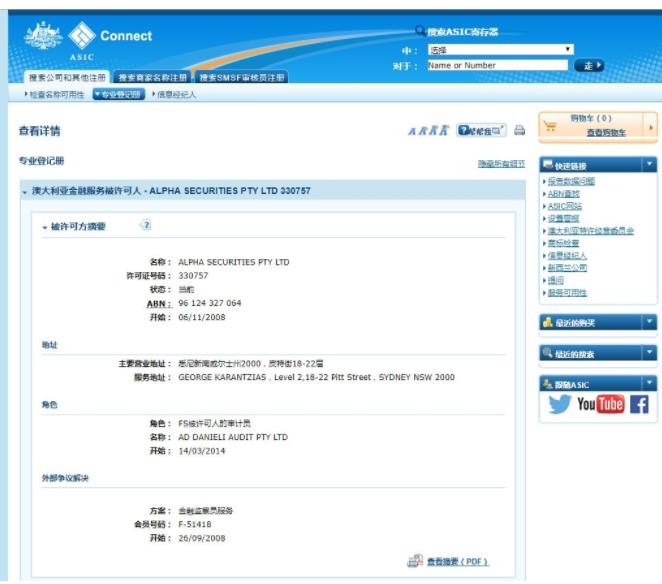Open the Twitter icon link
662x584 pixels.
click(560, 404)
